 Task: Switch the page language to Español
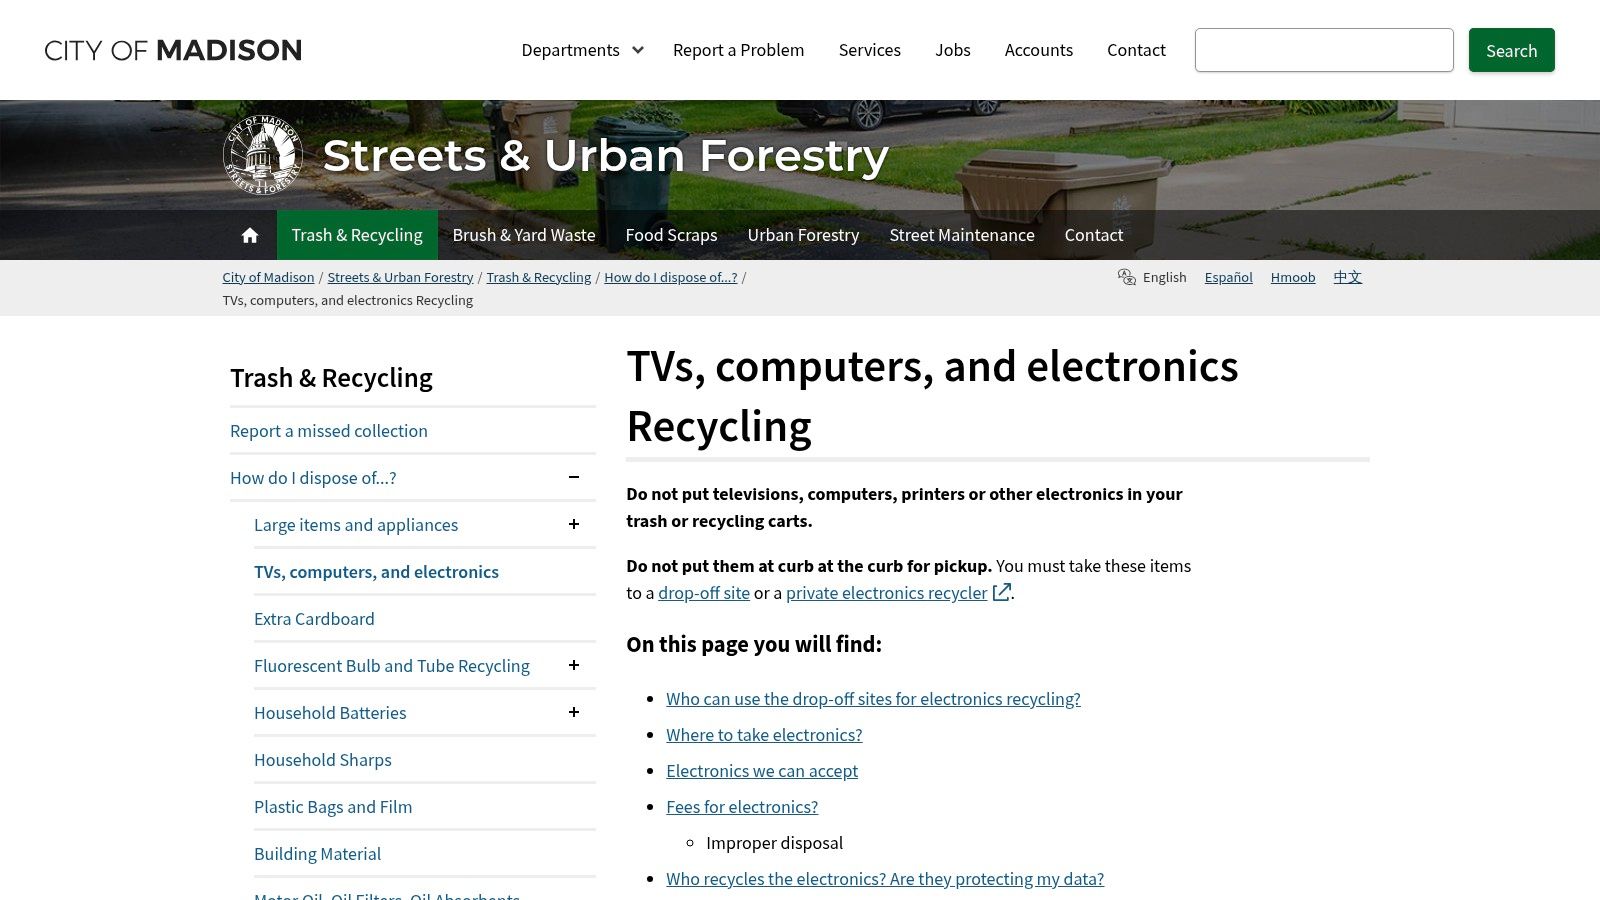click(x=1228, y=277)
